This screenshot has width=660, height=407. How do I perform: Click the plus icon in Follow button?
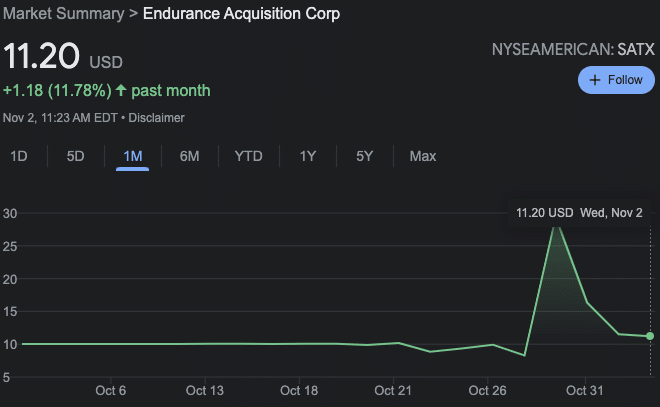coord(594,80)
